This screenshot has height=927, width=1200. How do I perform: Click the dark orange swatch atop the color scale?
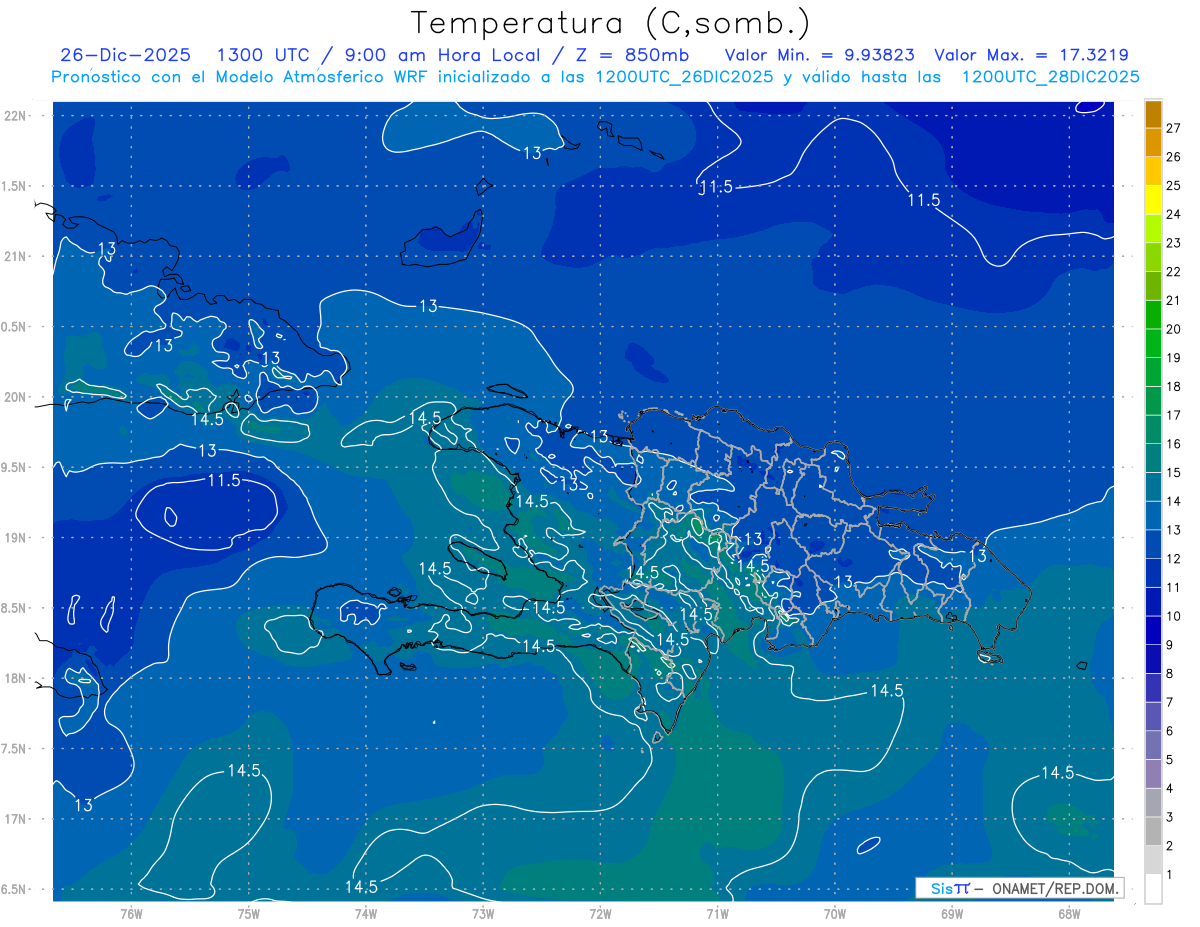click(x=1154, y=114)
